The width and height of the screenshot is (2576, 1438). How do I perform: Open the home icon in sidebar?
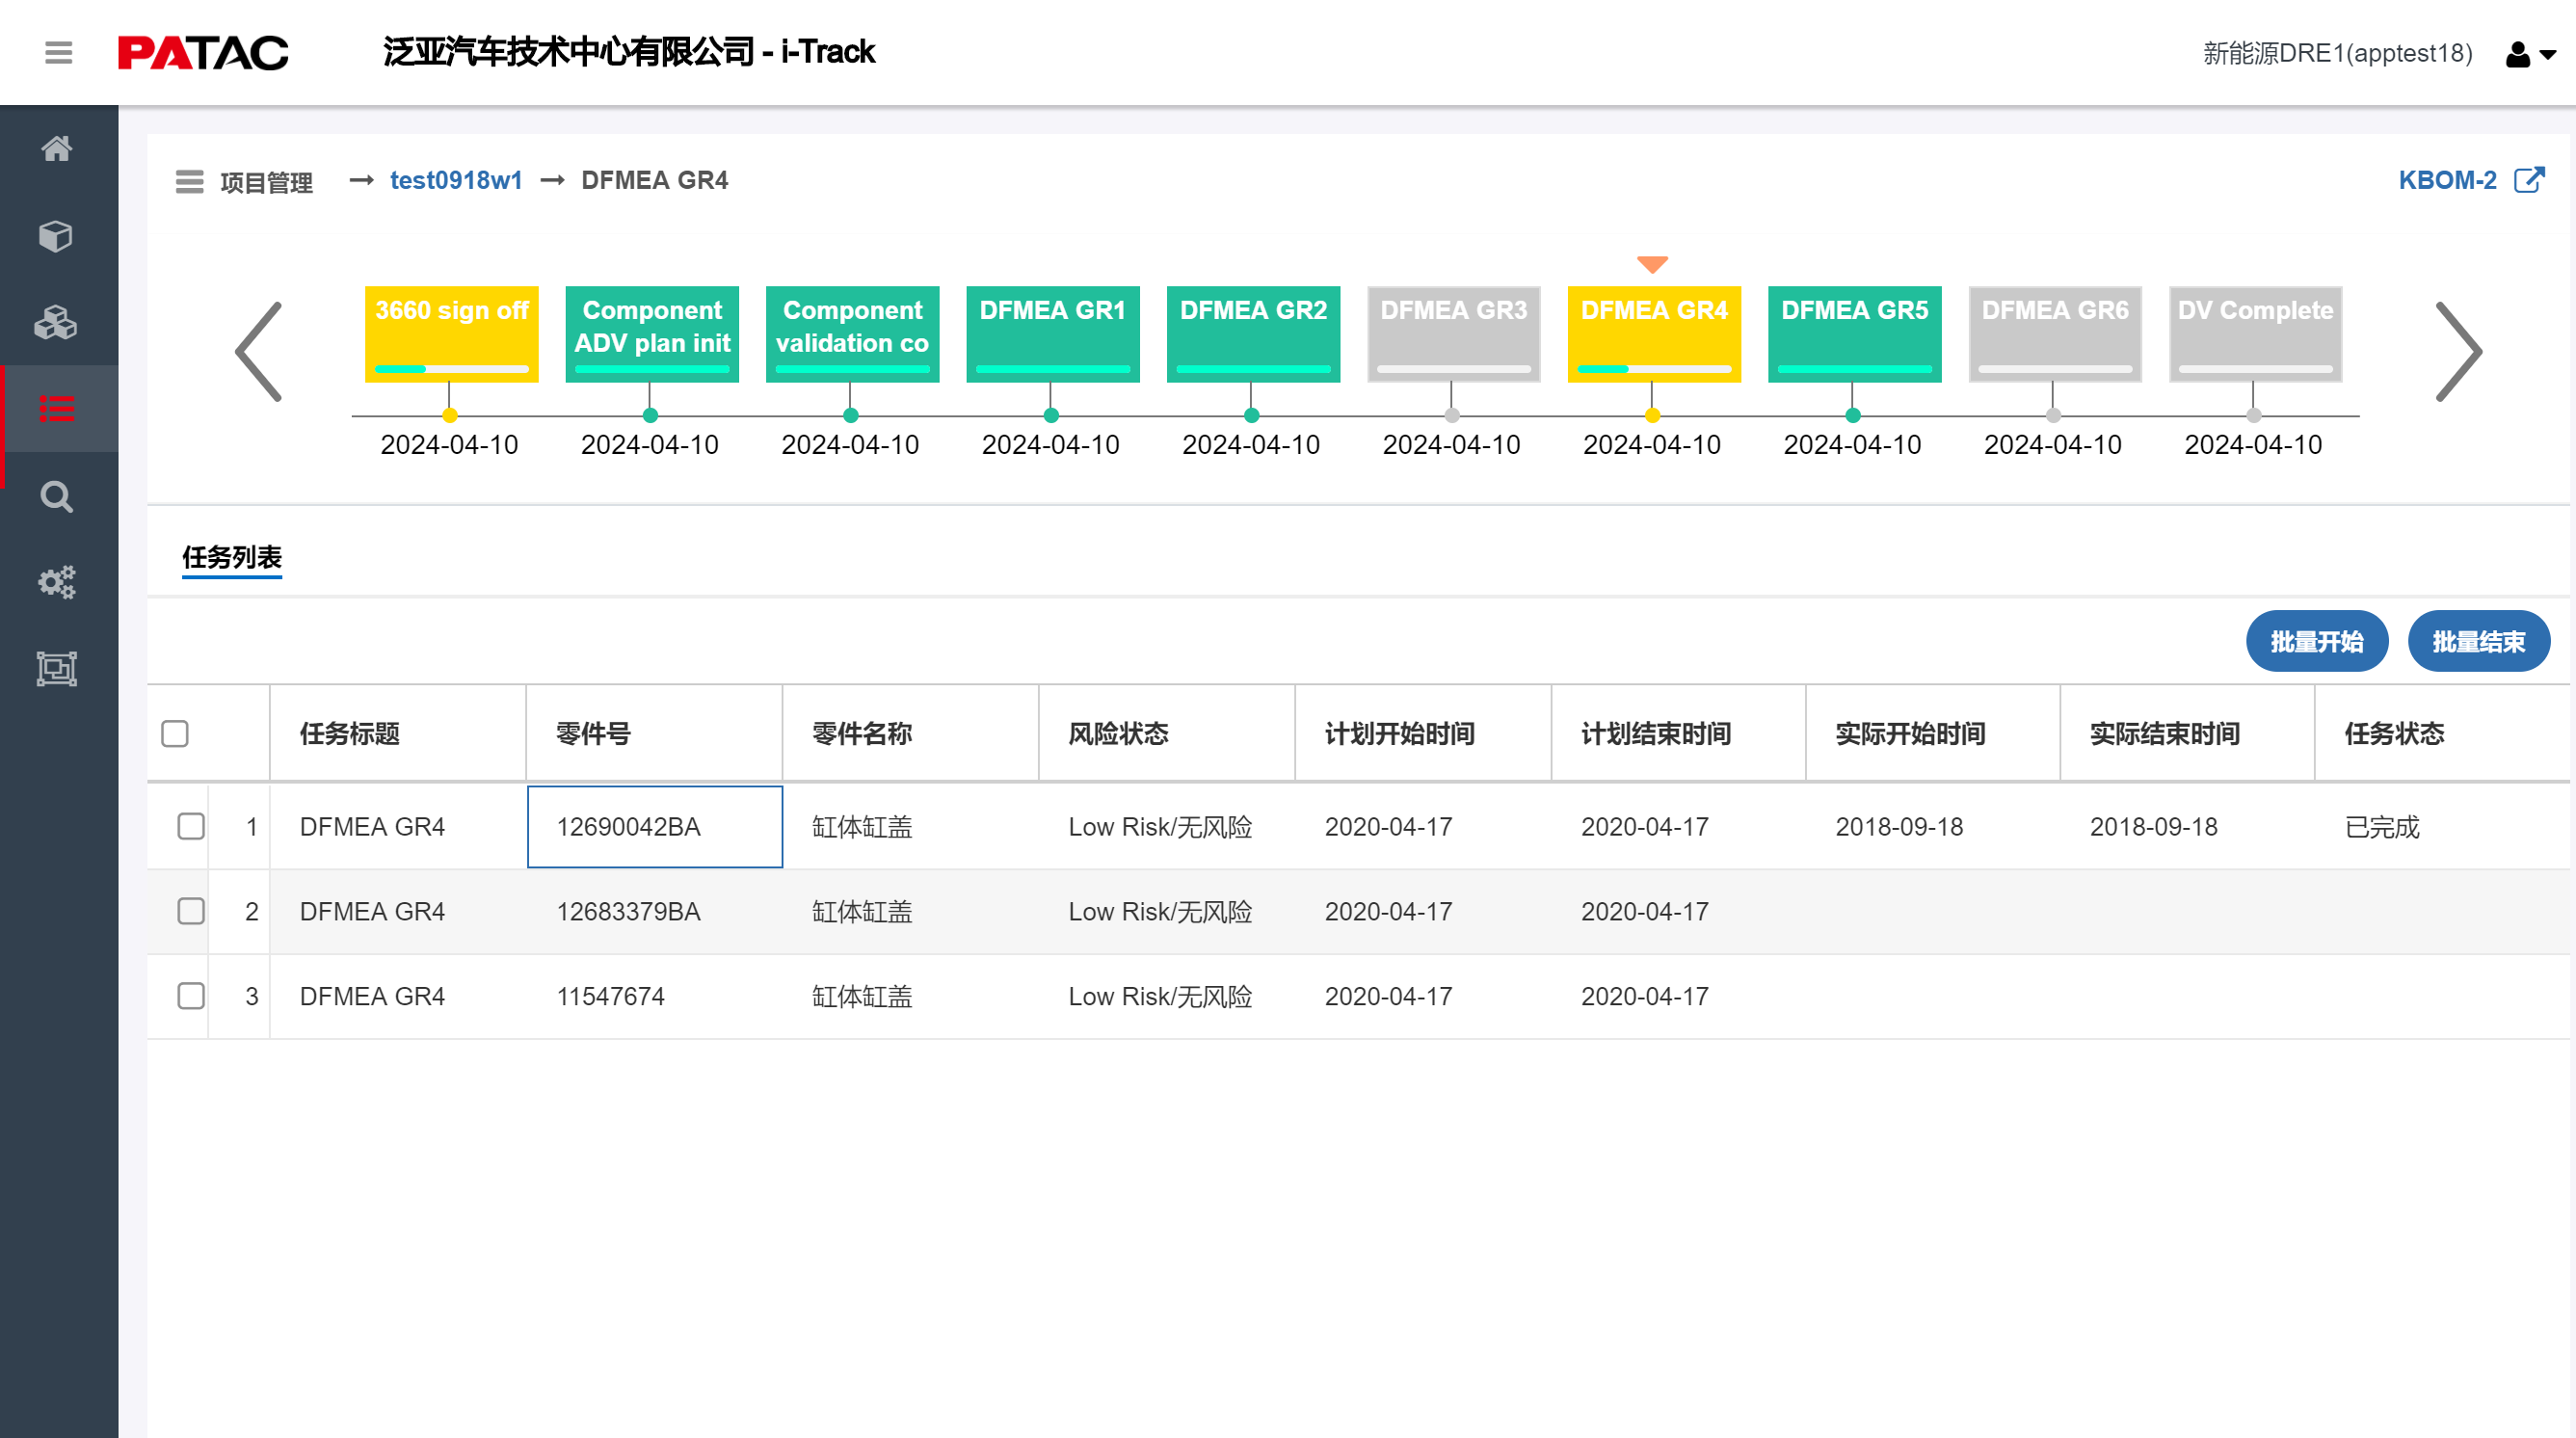click(57, 149)
